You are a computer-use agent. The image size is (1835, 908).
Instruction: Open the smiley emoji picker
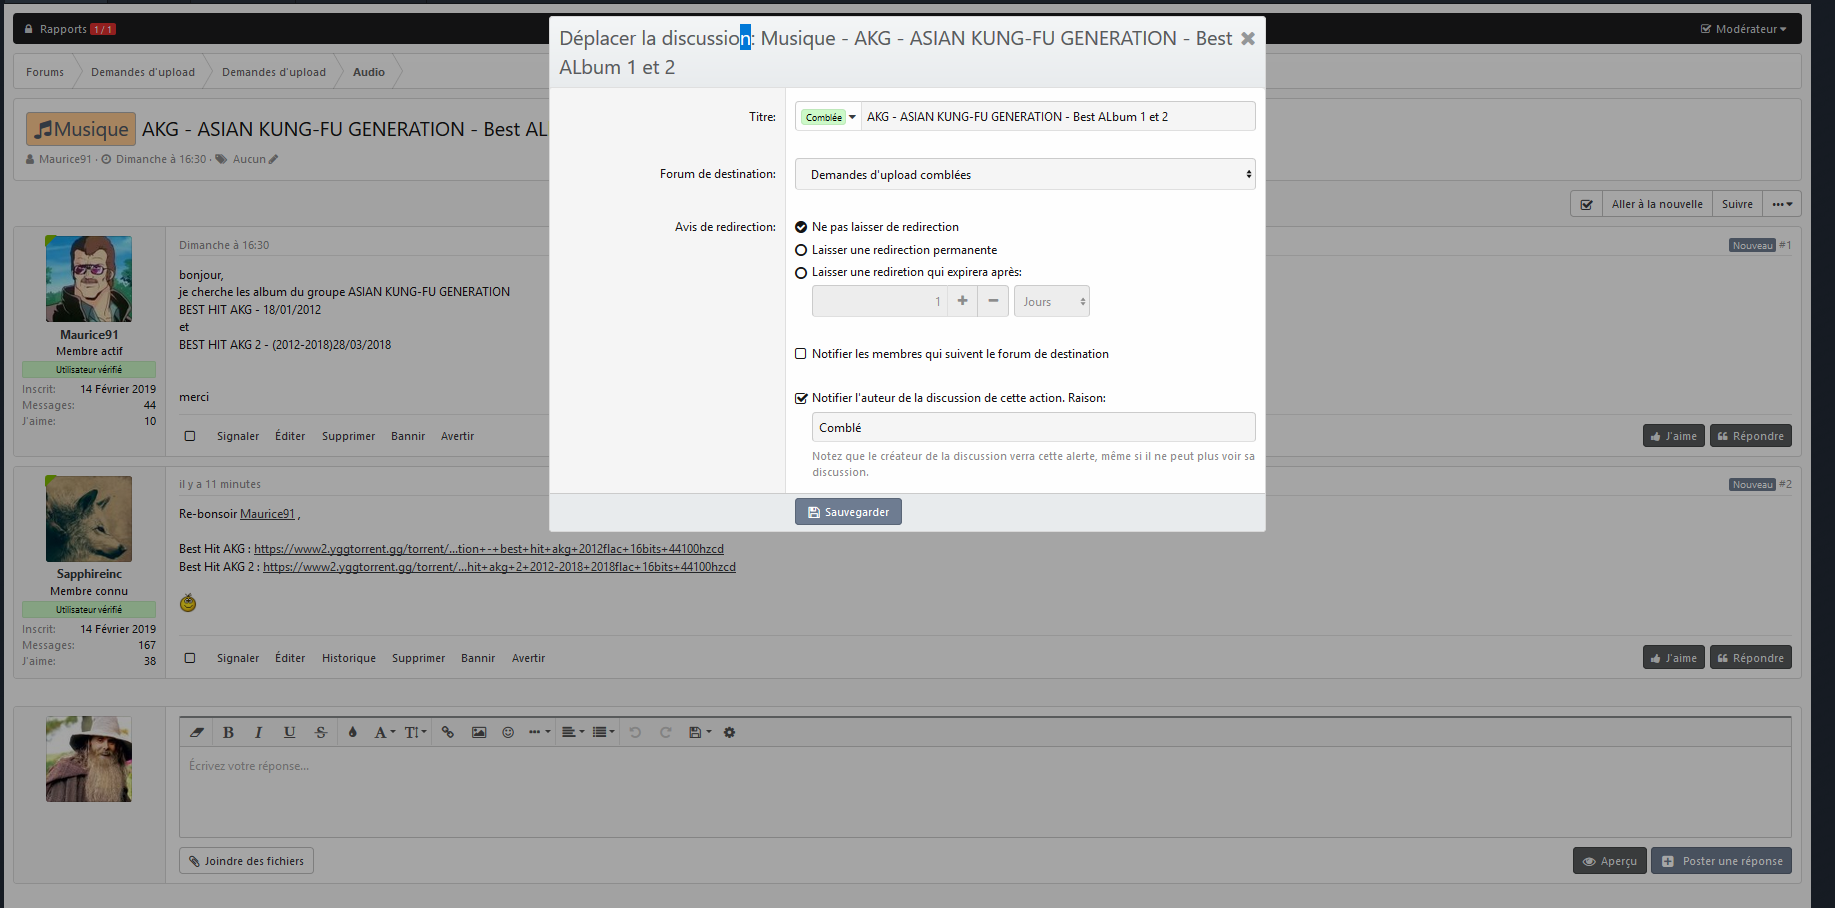tap(508, 732)
